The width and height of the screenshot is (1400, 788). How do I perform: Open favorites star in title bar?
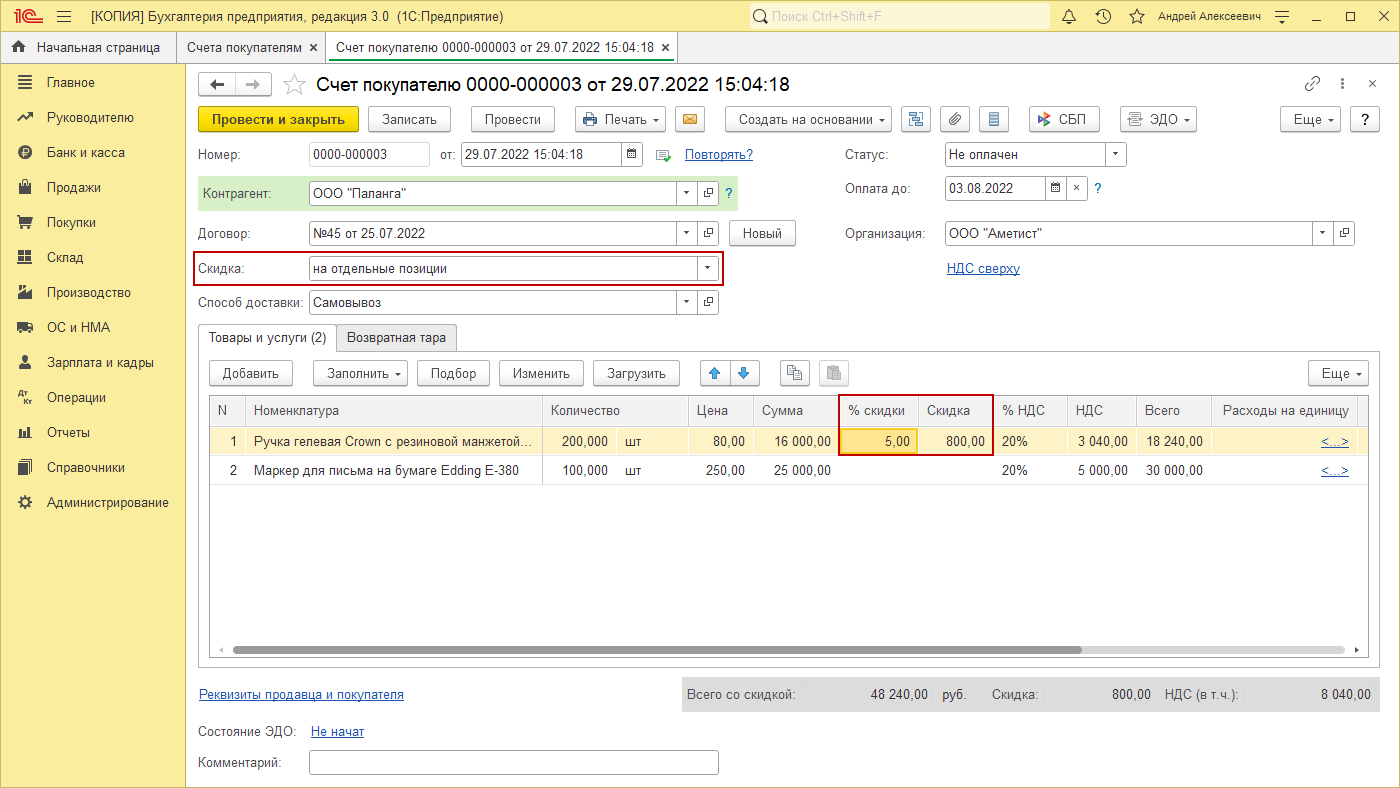click(x=1136, y=17)
